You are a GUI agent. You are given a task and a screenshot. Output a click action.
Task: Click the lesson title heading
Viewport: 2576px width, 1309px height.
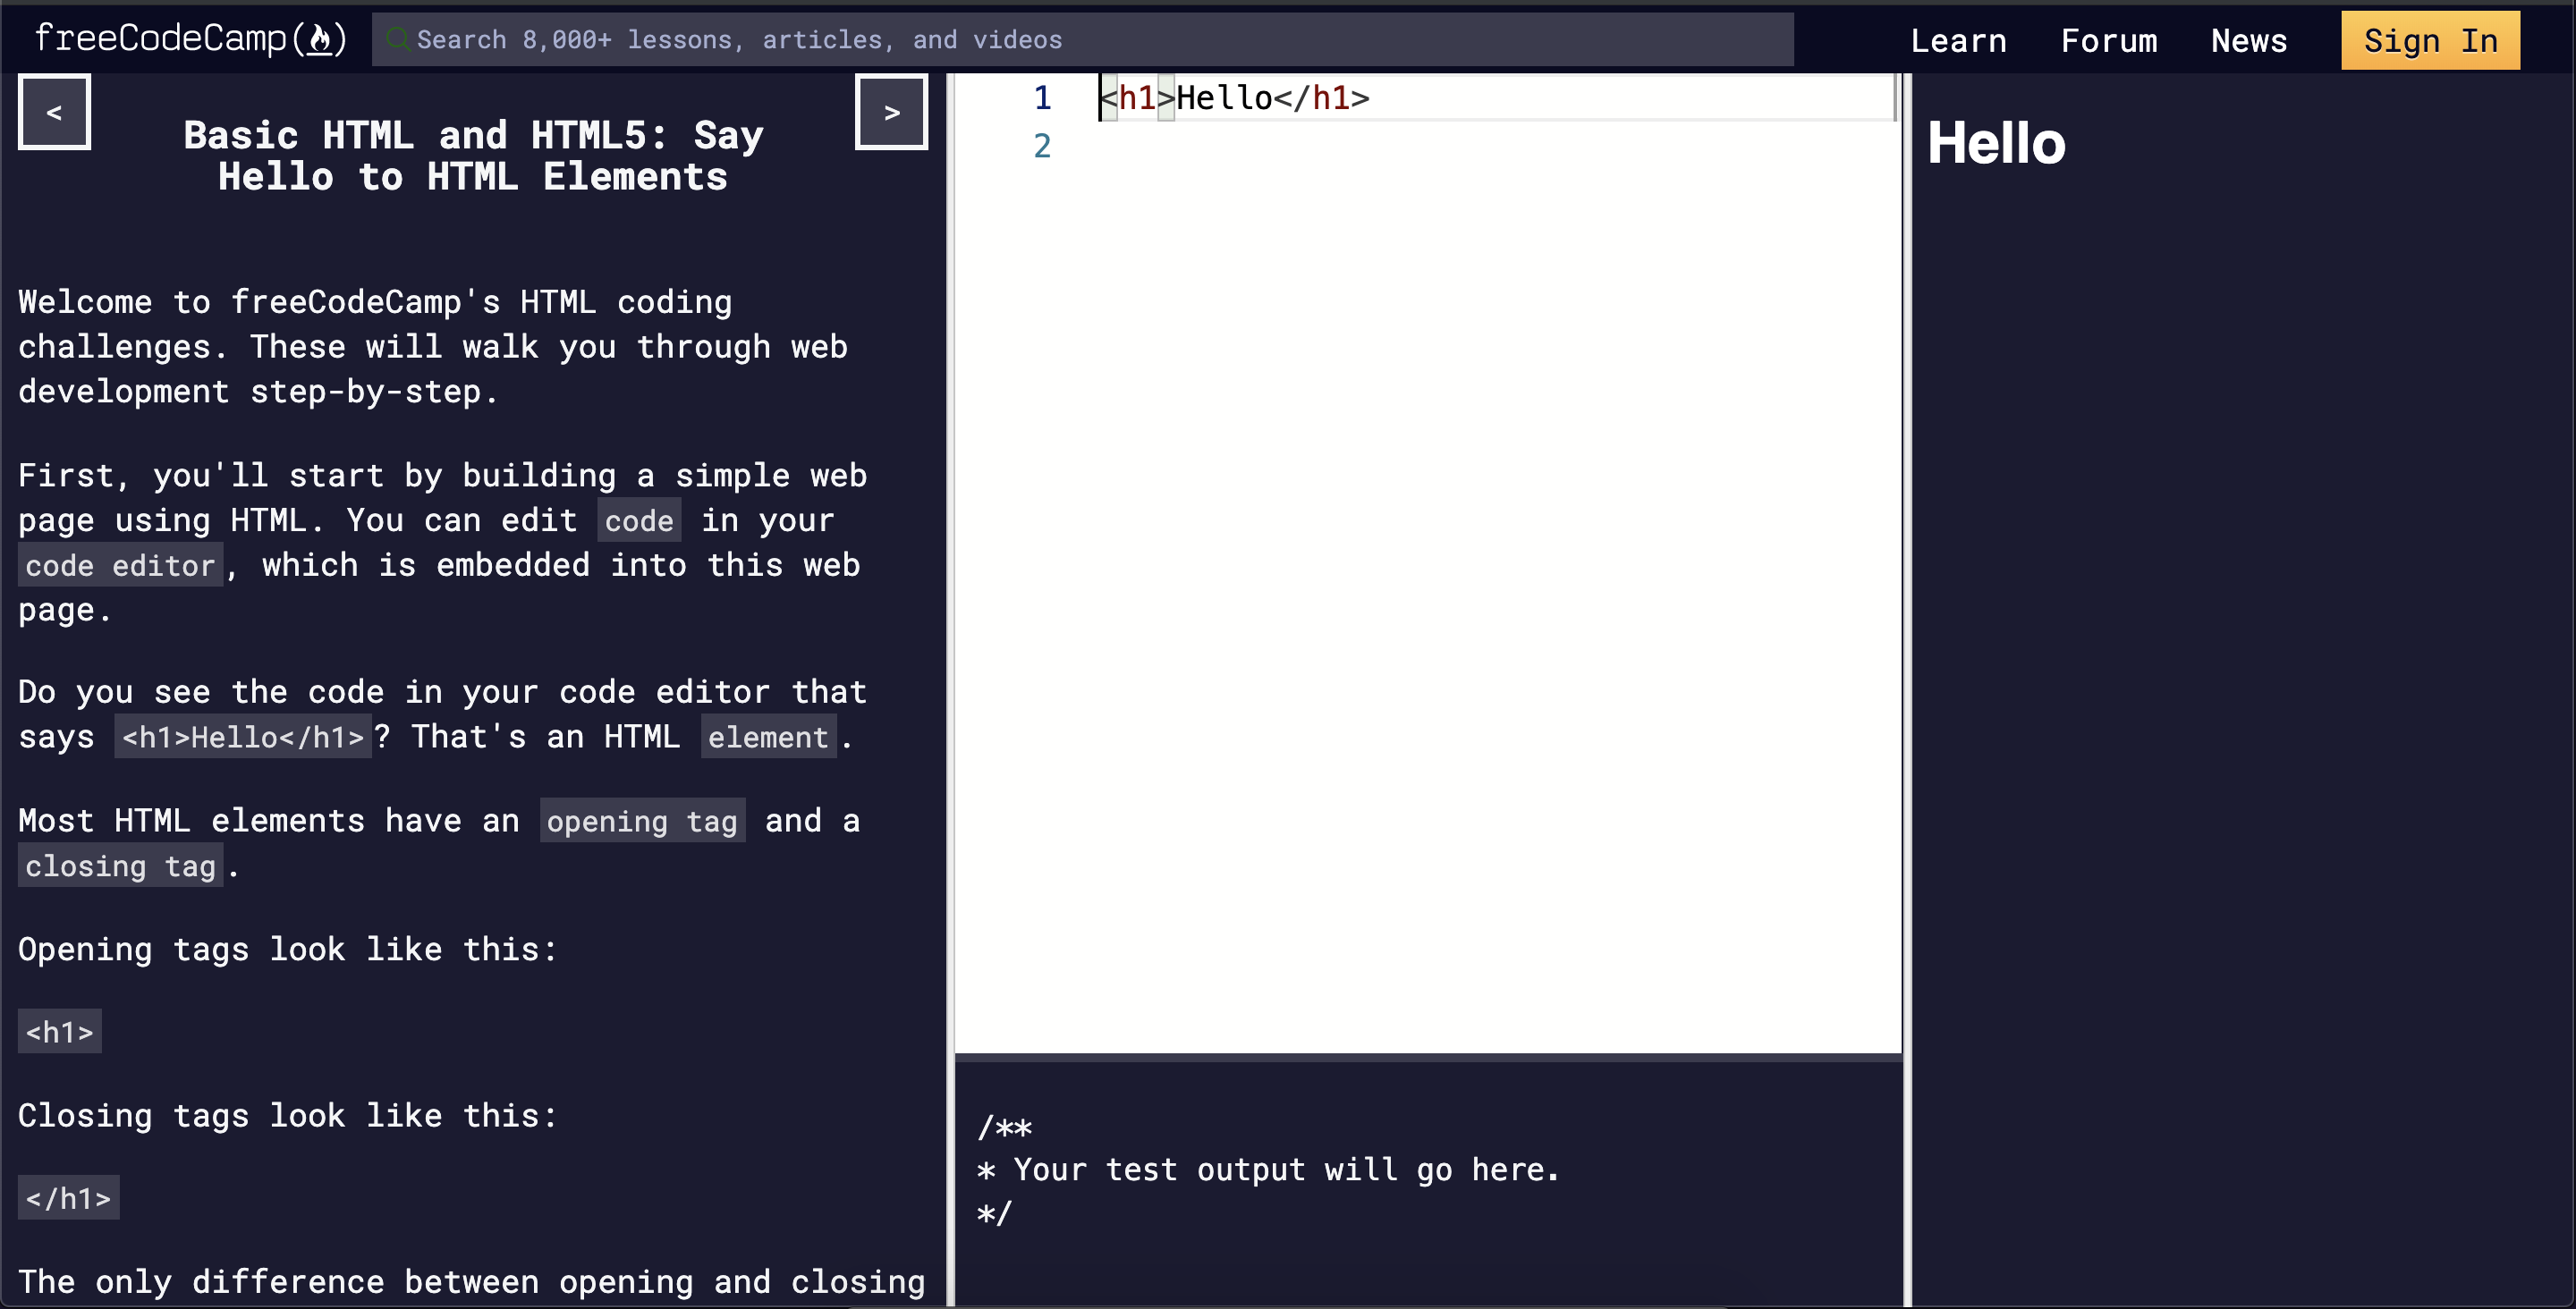pos(473,155)
